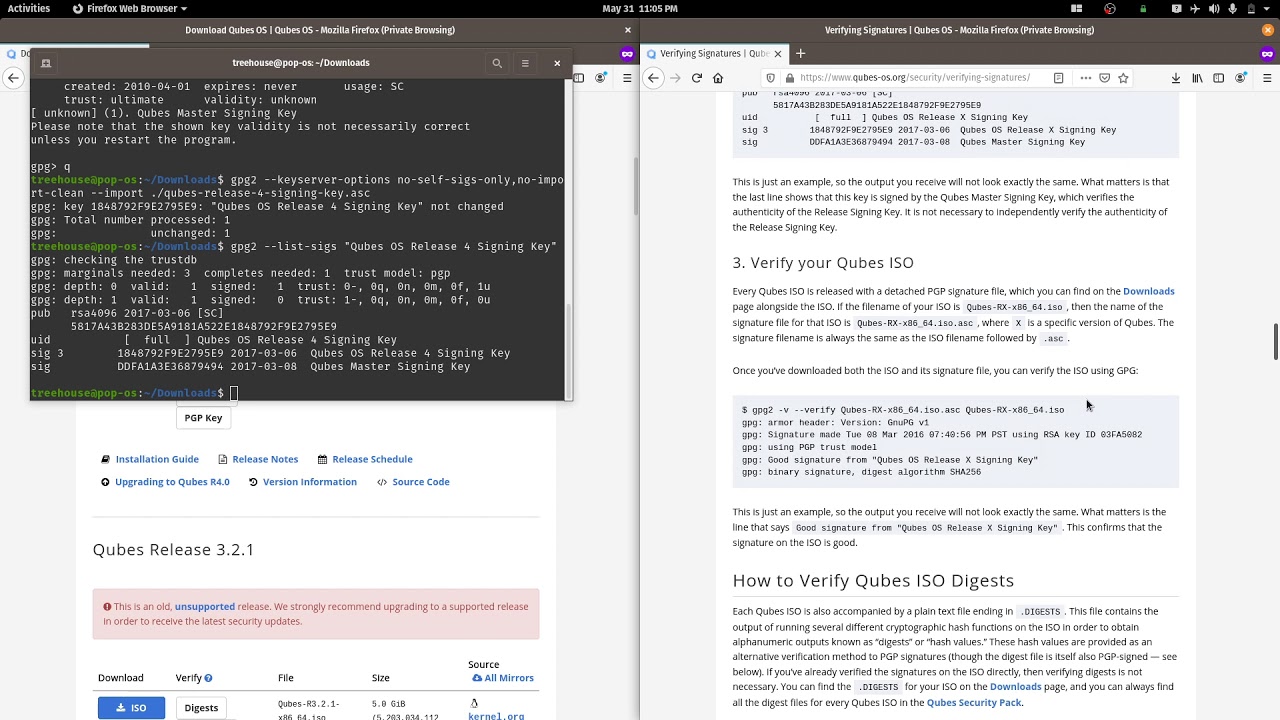Image resolution: width=1280 pixels, height=720 pixels.
Task: Click the green lock tray icon
Action: point(1143,8)
